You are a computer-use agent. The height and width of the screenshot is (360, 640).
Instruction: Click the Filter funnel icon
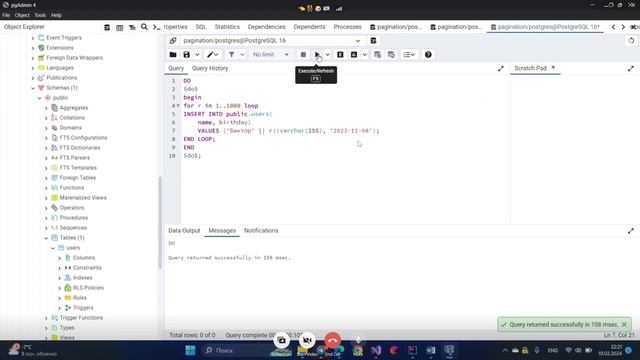[x=231, y=55]
